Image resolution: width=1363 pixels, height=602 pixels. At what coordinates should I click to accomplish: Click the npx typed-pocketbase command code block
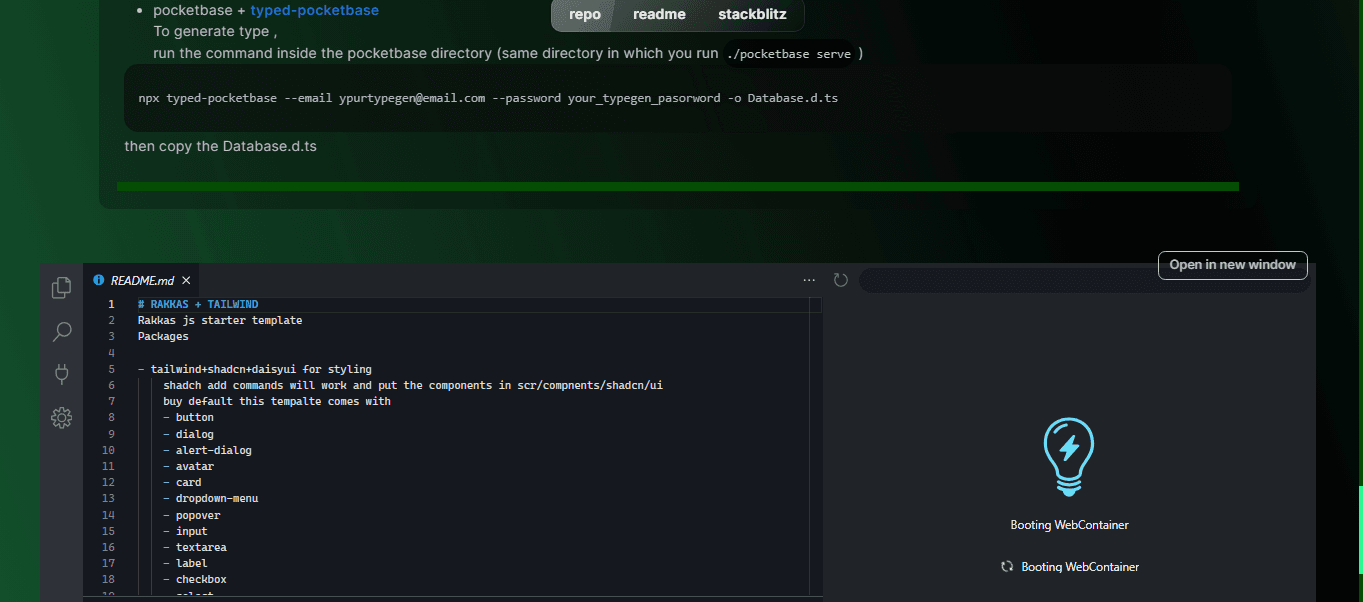pos(677,98)
